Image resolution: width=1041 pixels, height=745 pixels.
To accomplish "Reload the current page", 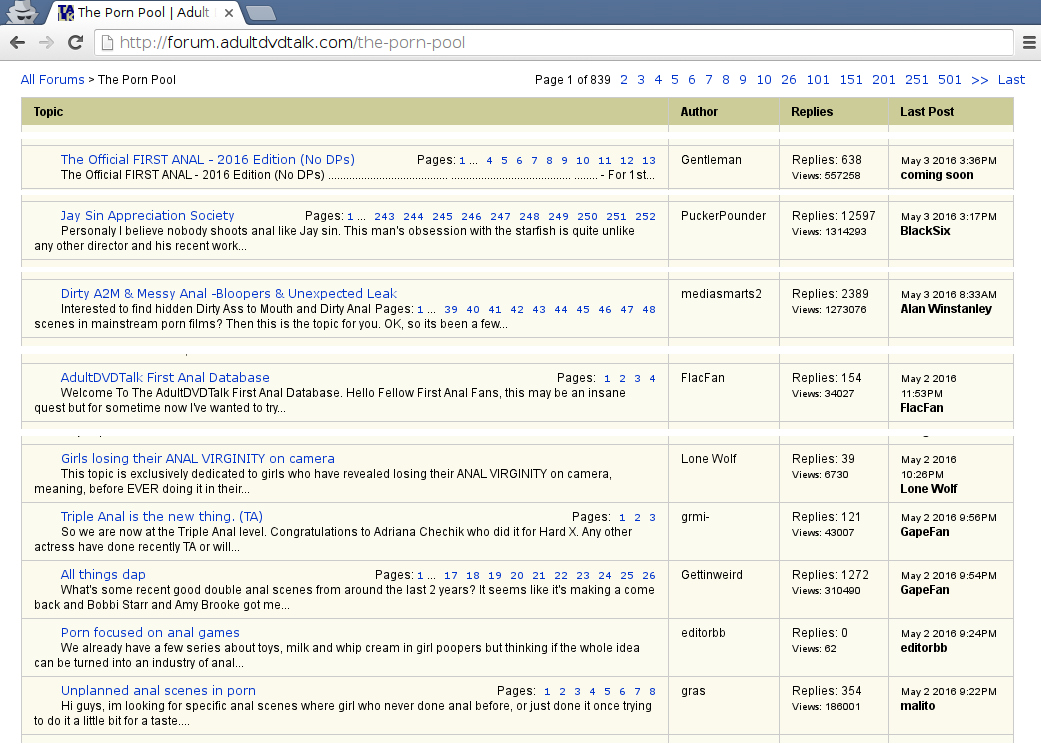I will coord(76,42).
